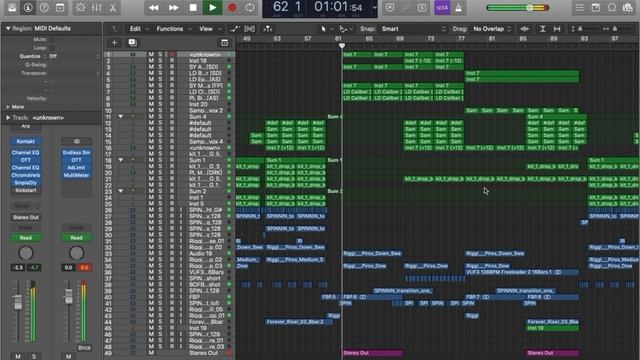
Task: Open Smart Controls
Action: 80,8
